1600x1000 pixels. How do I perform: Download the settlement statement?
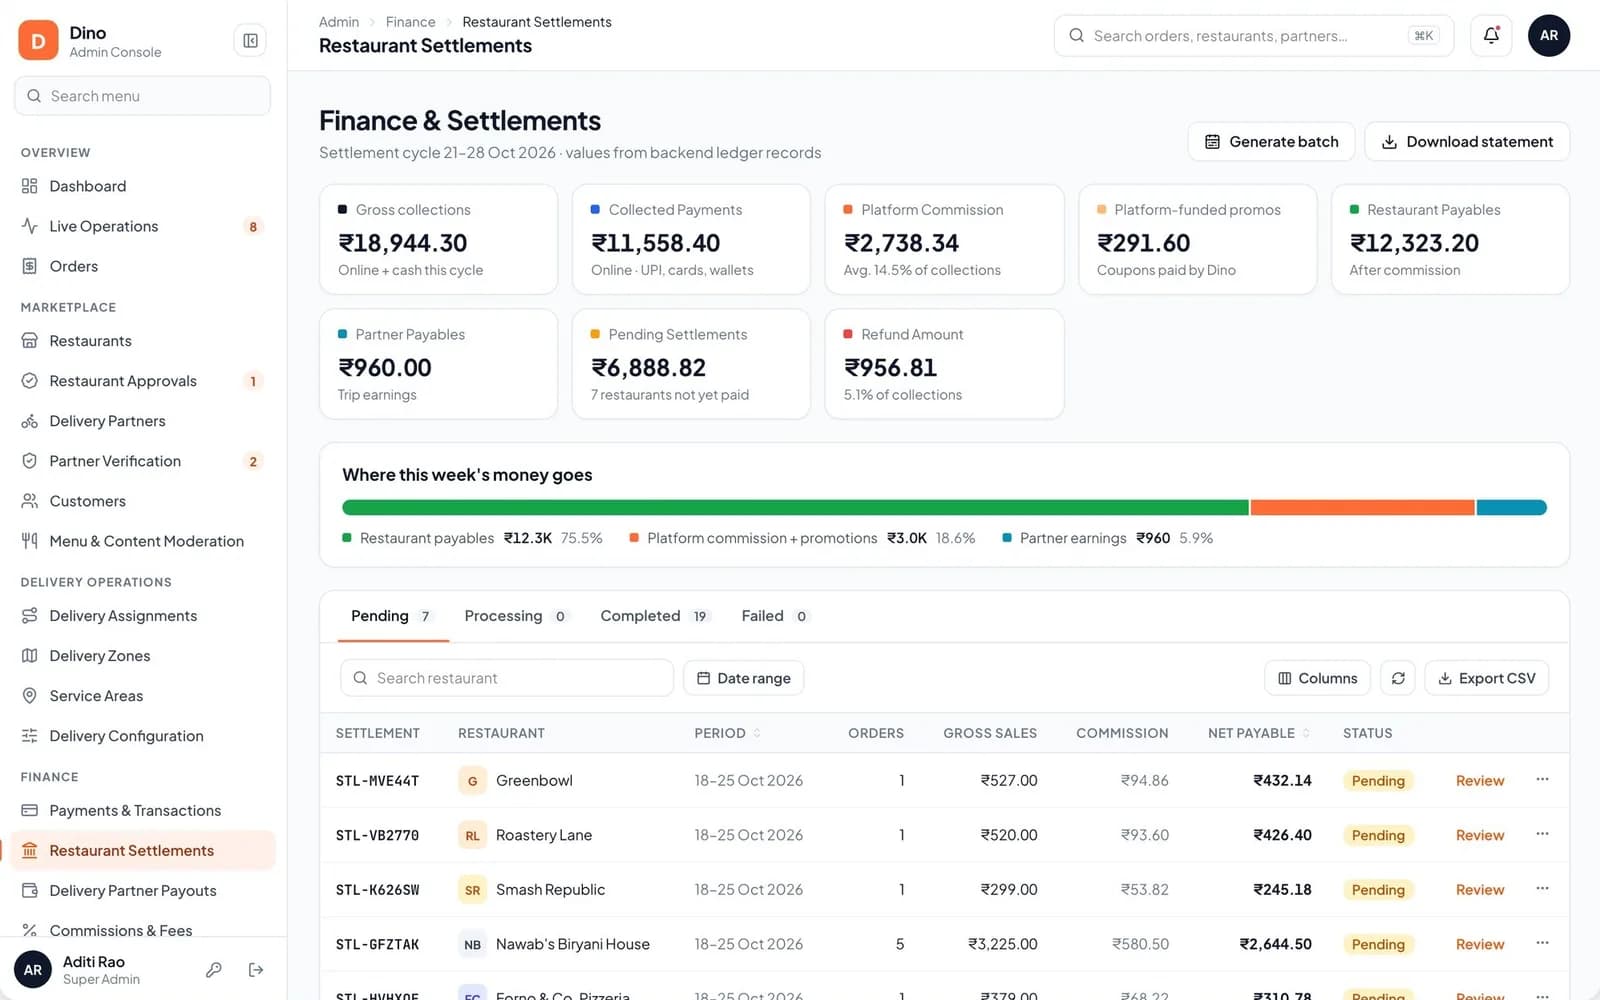[1467, 142]
